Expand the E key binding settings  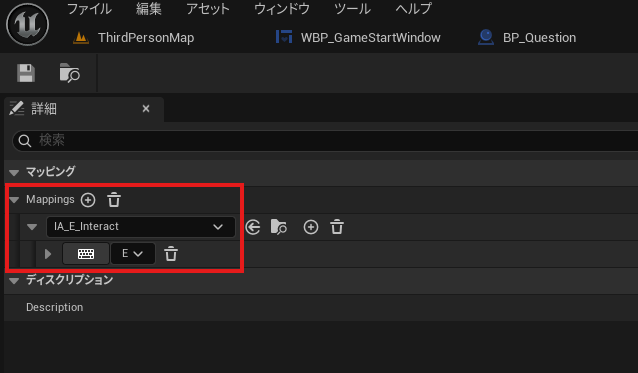click(x=48, y=254)
